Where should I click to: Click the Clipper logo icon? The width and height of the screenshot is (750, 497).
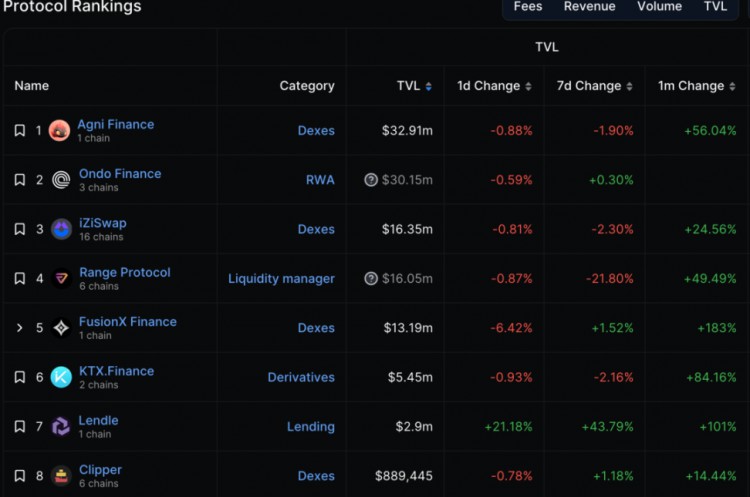61,475
